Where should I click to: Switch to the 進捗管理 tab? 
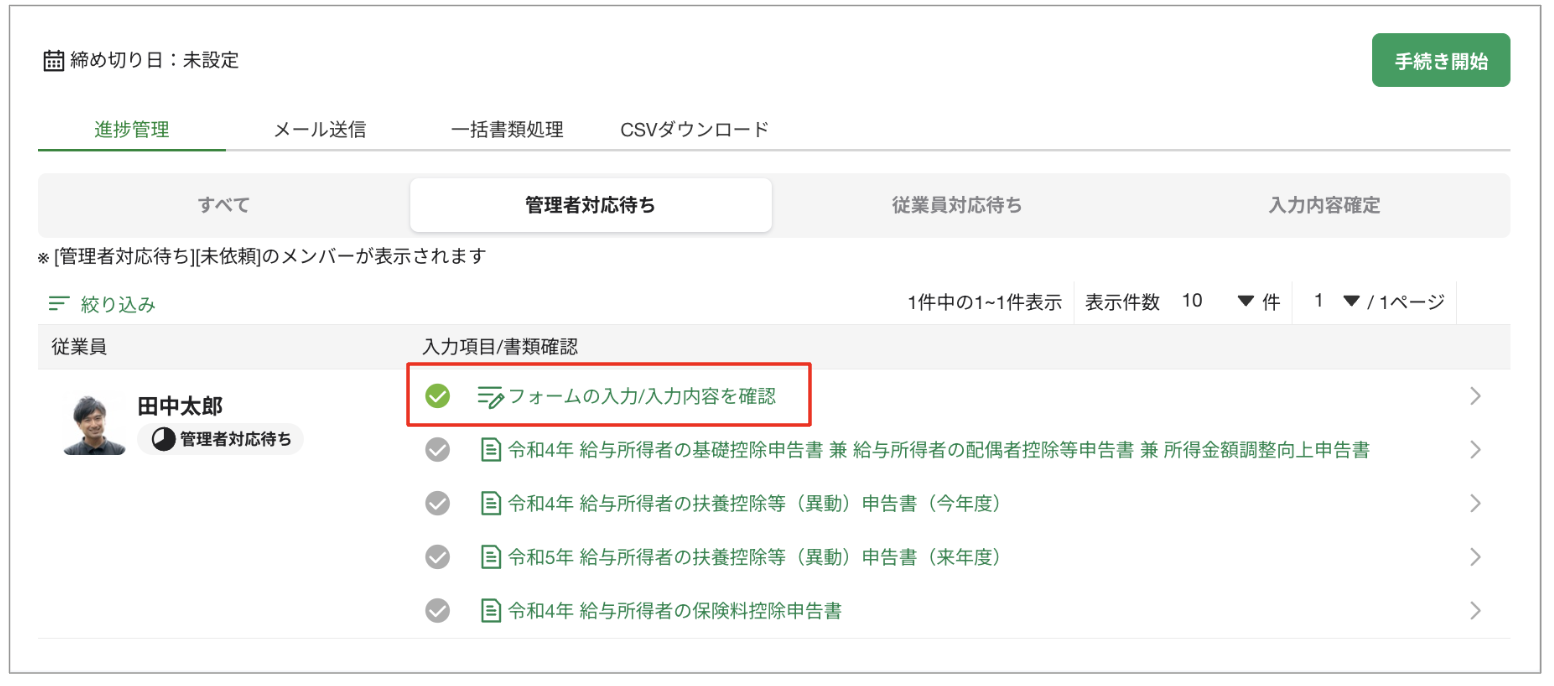point(132,129)
